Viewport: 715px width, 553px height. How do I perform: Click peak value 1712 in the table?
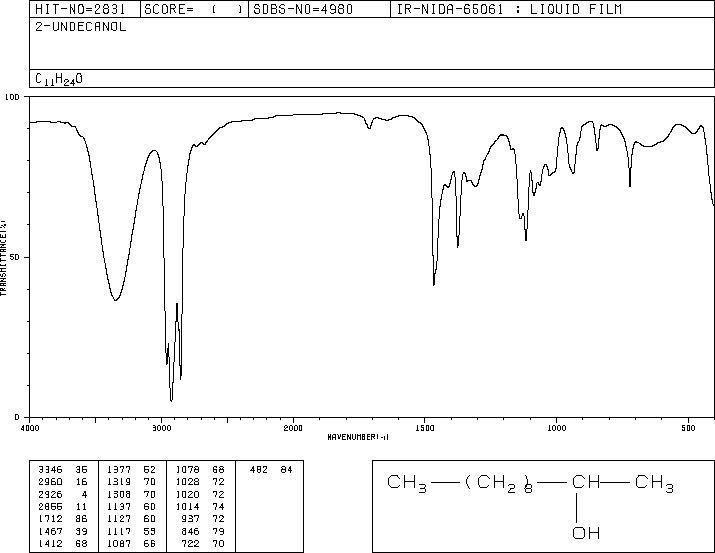50,519
